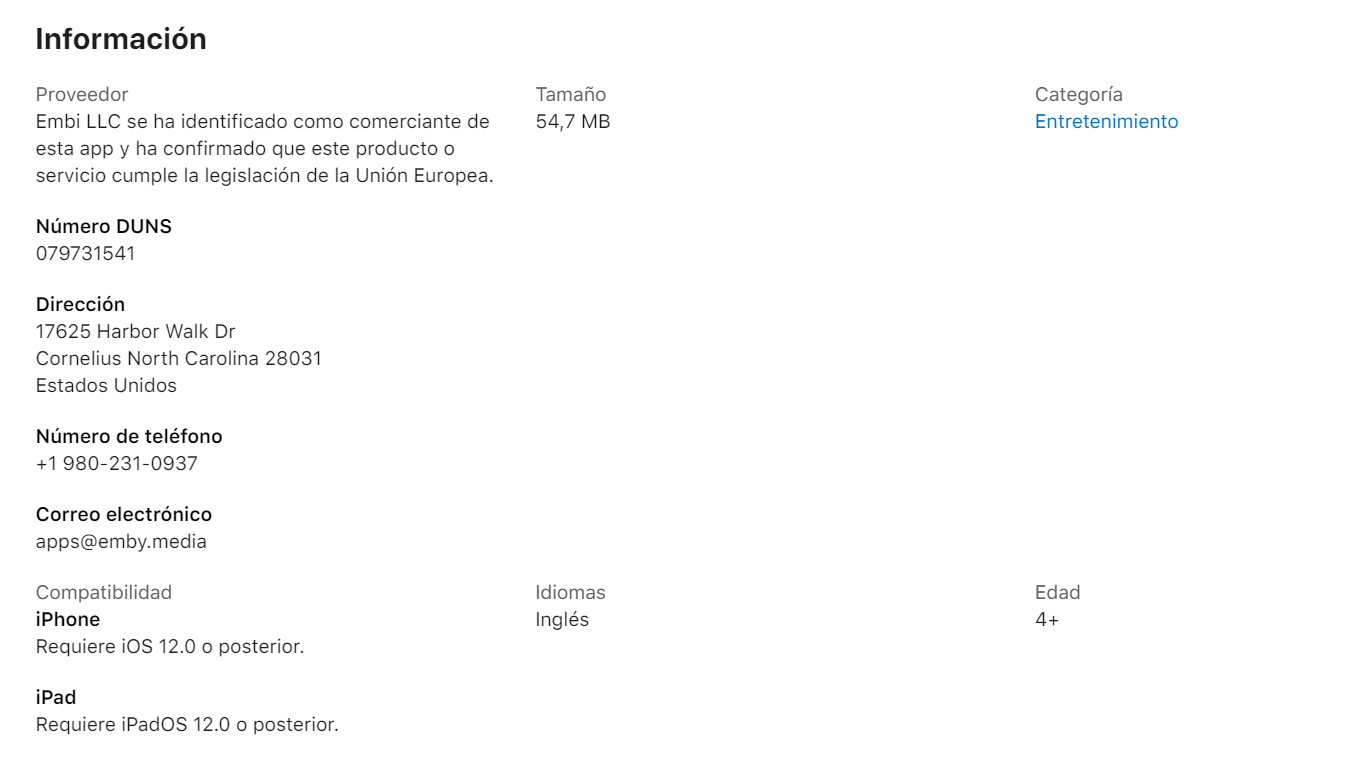
Task: Click the Inglés language value
Action: [x=562, y=619]
